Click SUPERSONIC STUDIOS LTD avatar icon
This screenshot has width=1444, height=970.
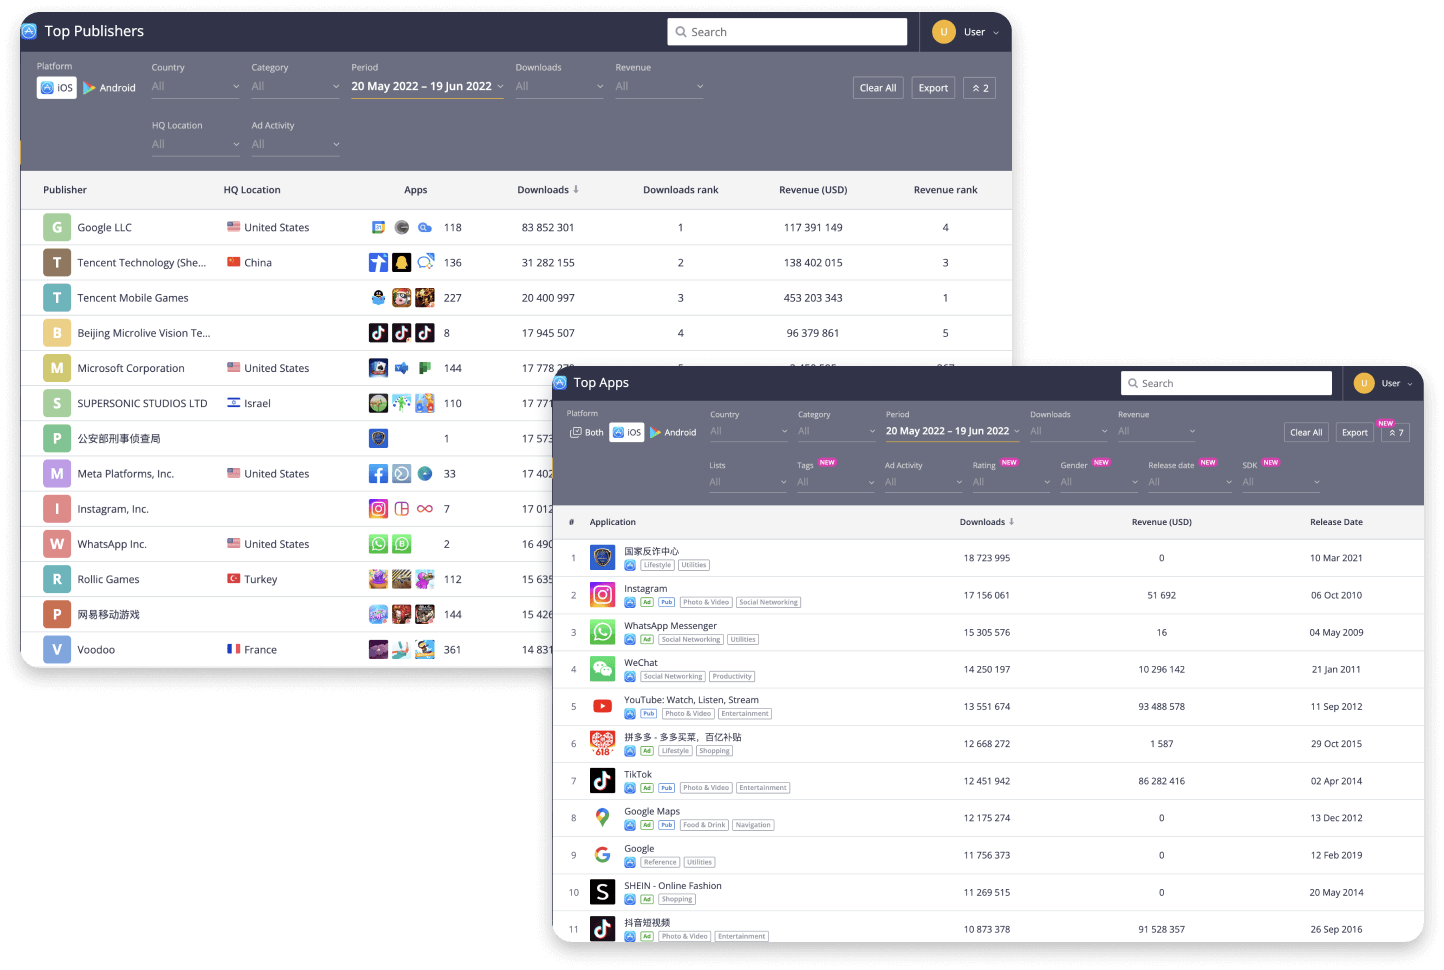tap(57, 404)
